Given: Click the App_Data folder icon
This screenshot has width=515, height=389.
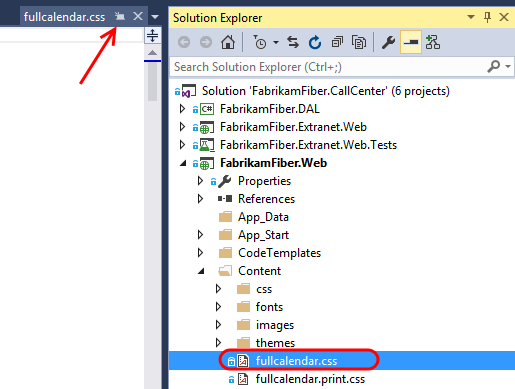Looking at the screenshot, I should (x=225, y=217).
